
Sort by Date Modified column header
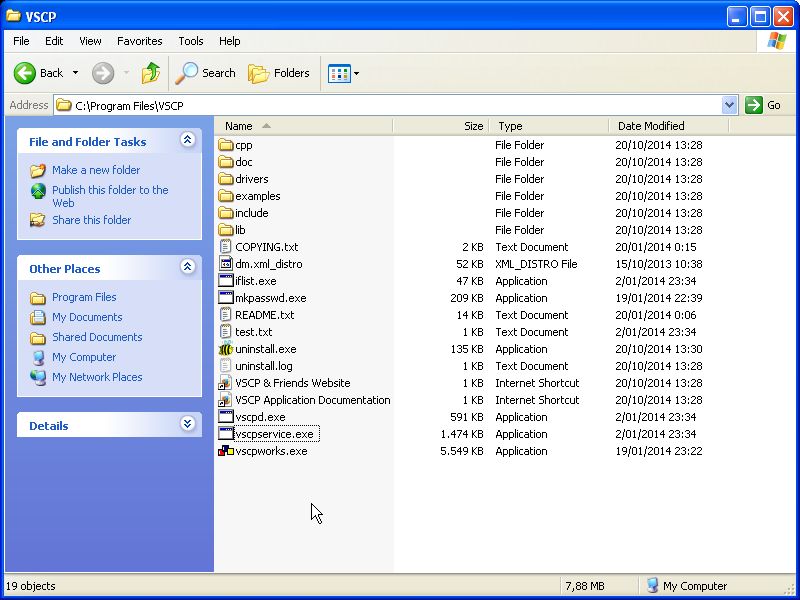pos(651,126)
